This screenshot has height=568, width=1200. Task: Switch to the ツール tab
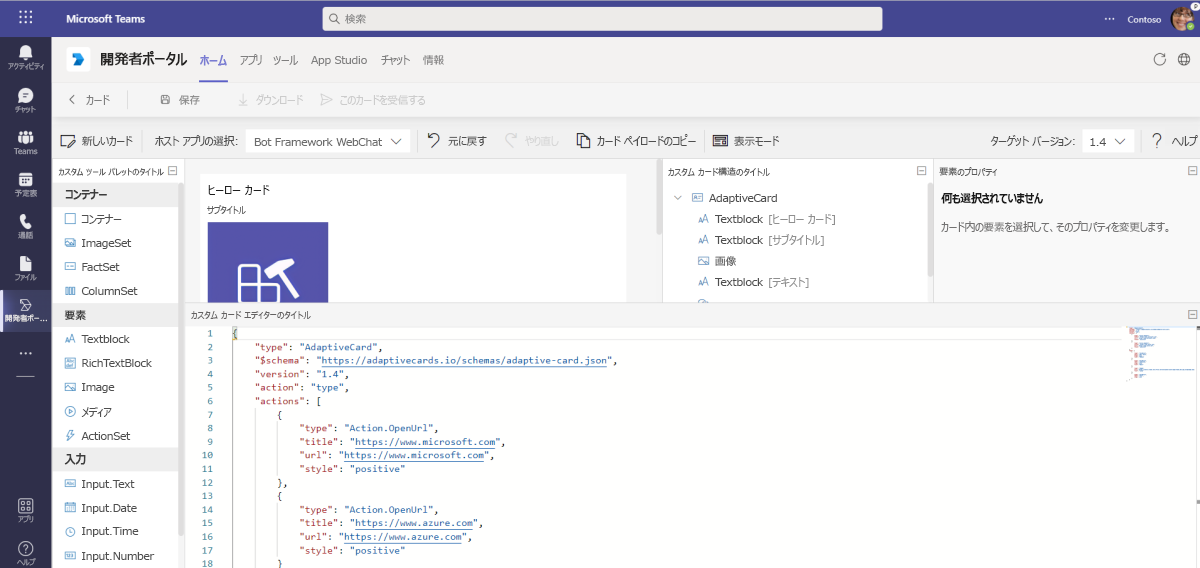point(285,60)
